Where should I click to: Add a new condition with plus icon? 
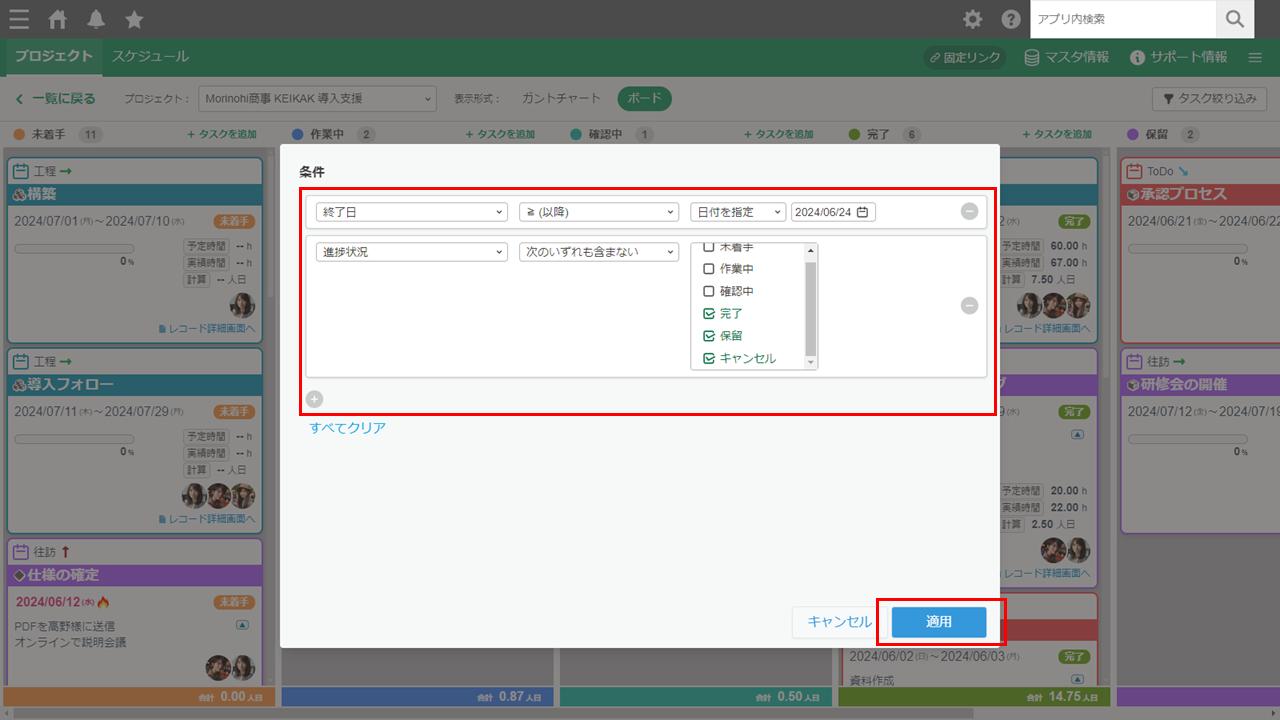pos(314,399)
